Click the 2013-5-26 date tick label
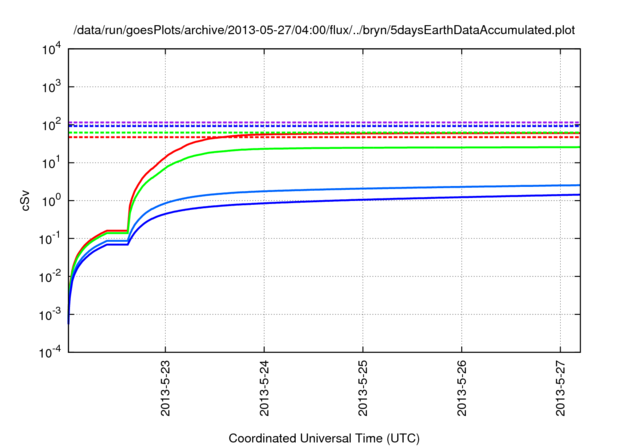640x448 pixels. point(462,388)
